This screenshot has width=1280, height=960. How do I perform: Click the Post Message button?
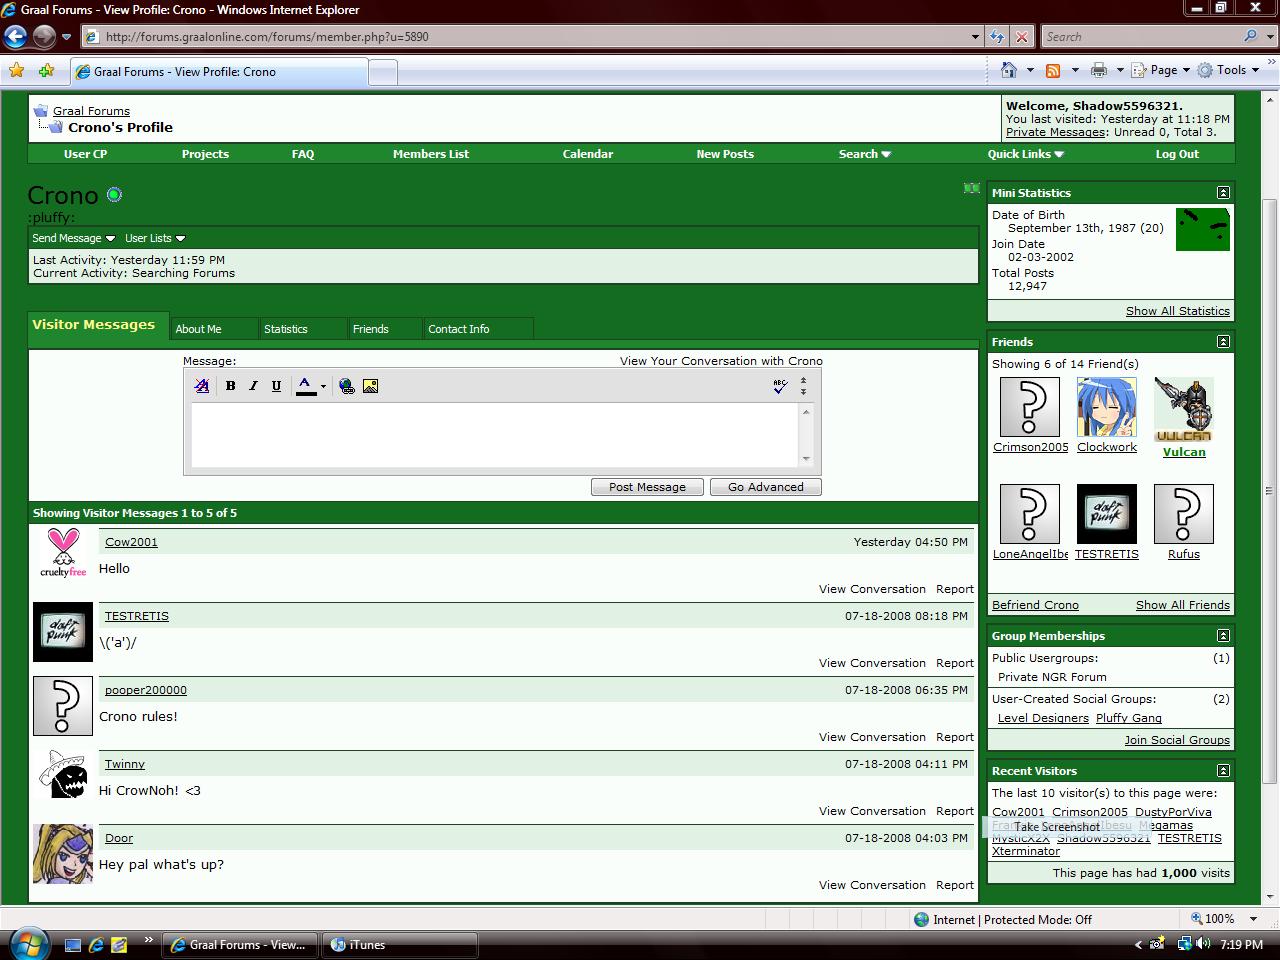(x=647, y=487)
